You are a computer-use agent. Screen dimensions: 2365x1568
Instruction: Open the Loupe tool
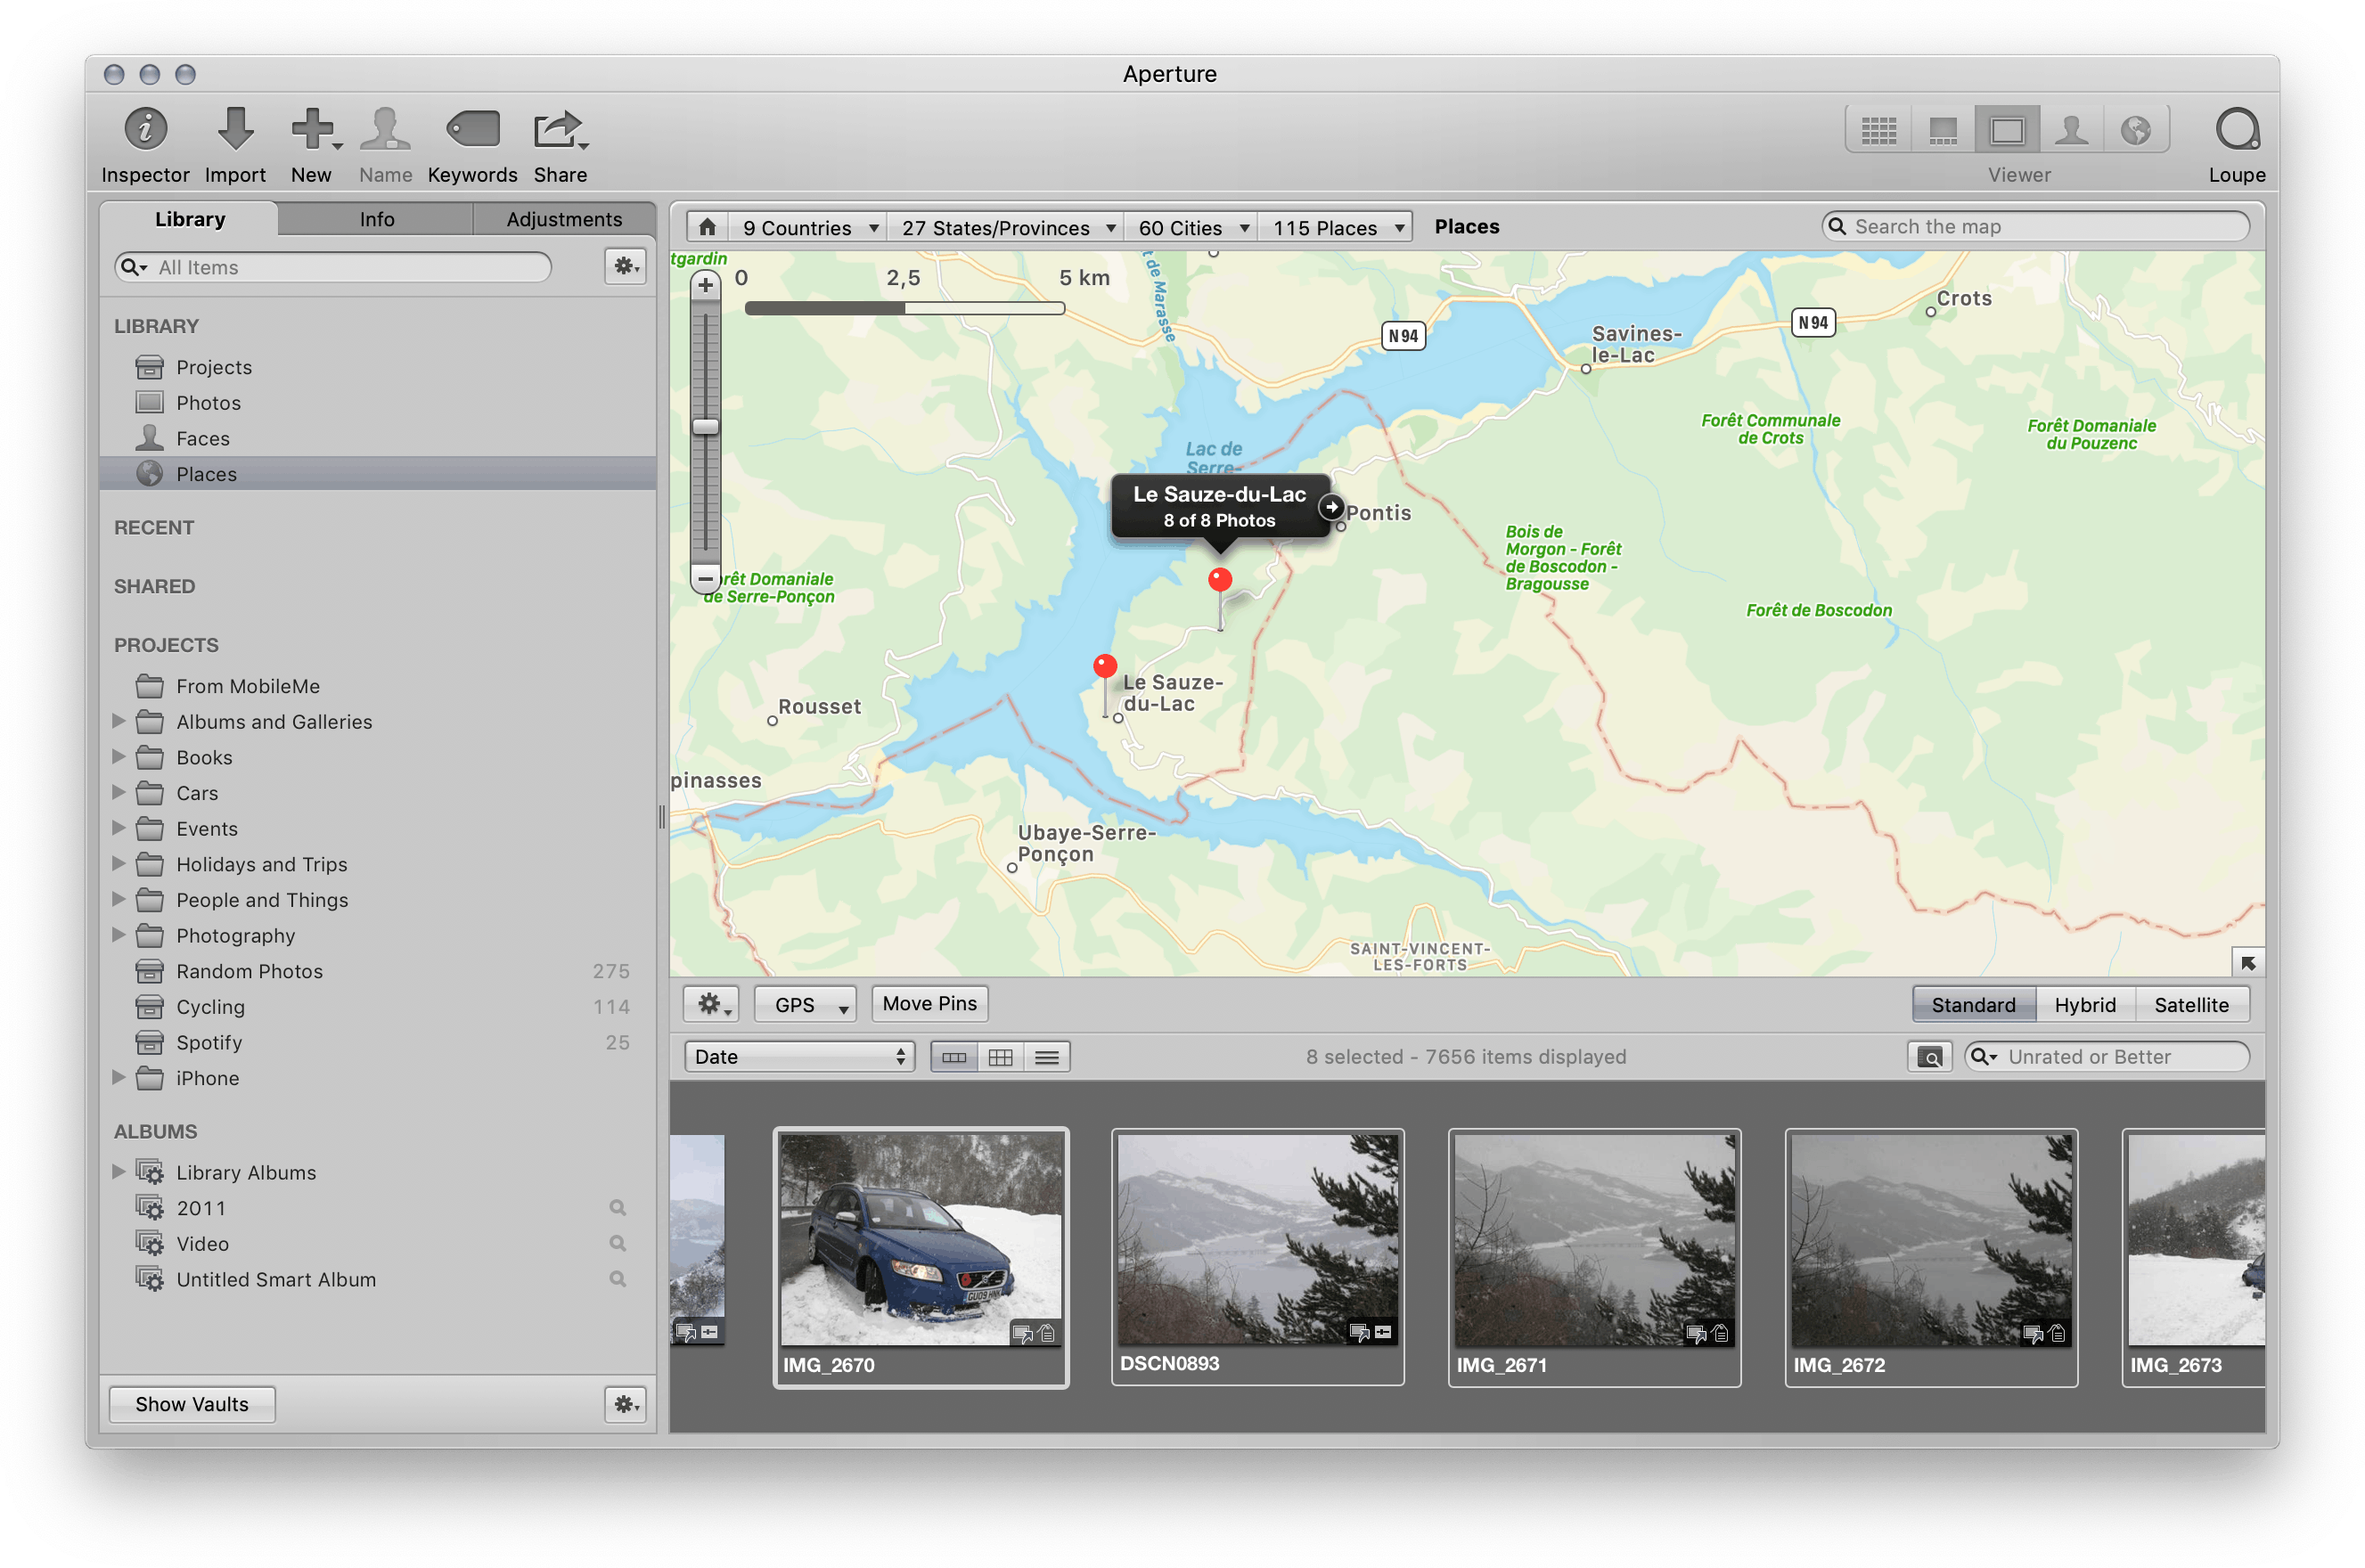[x=2236, y=130]
